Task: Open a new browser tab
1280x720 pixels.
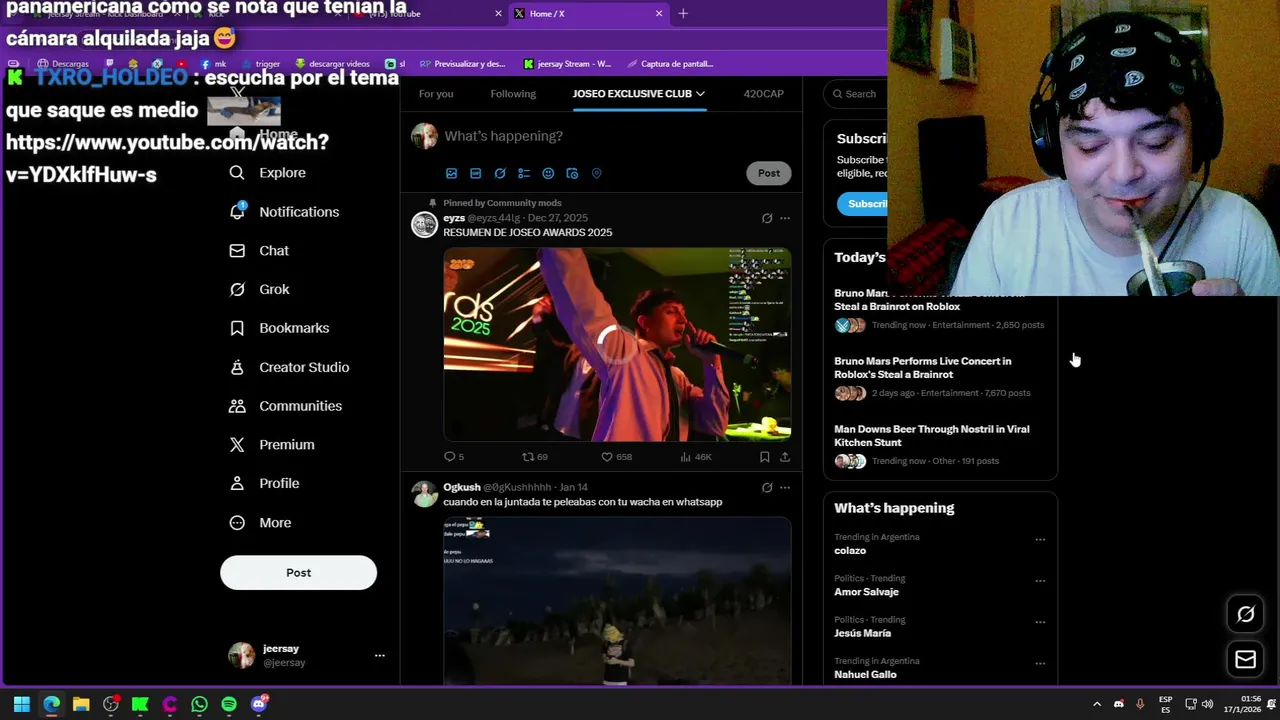Action: [683, 13]
